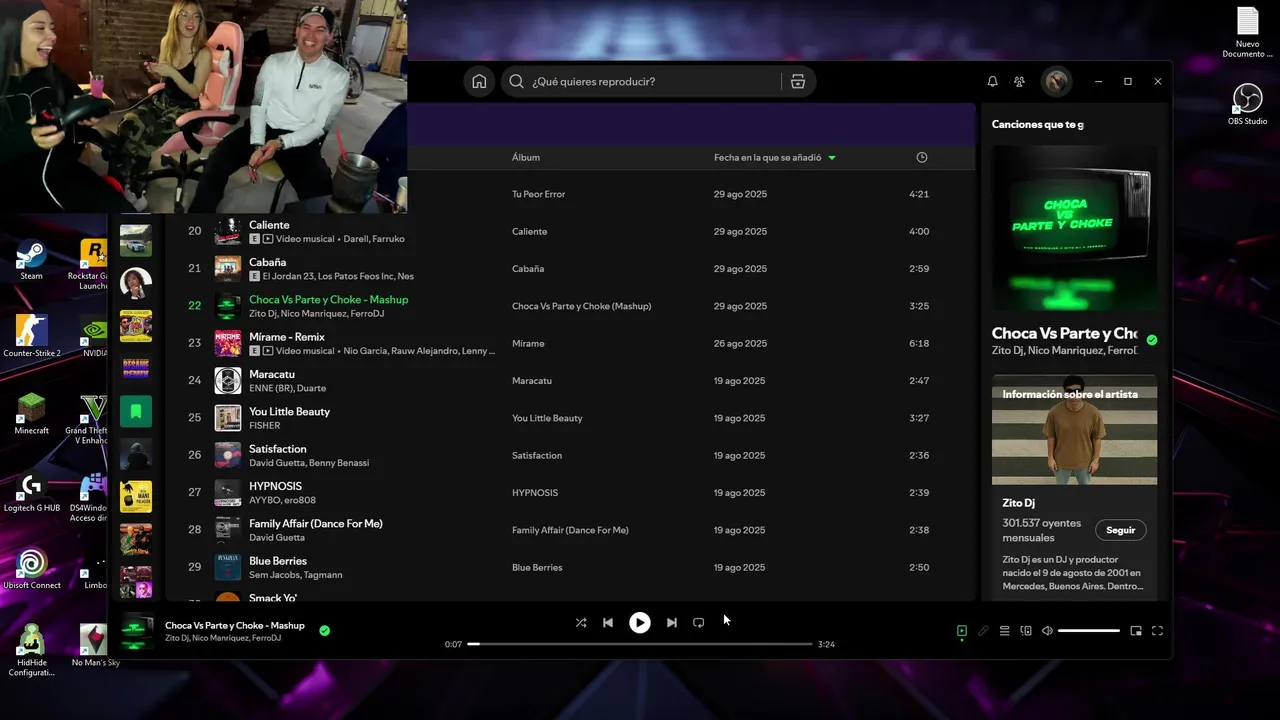The height and width of the screenshot is (720, 1280).
Task: Click green check beside title in right panel
Action: [x=1152, y=340]
